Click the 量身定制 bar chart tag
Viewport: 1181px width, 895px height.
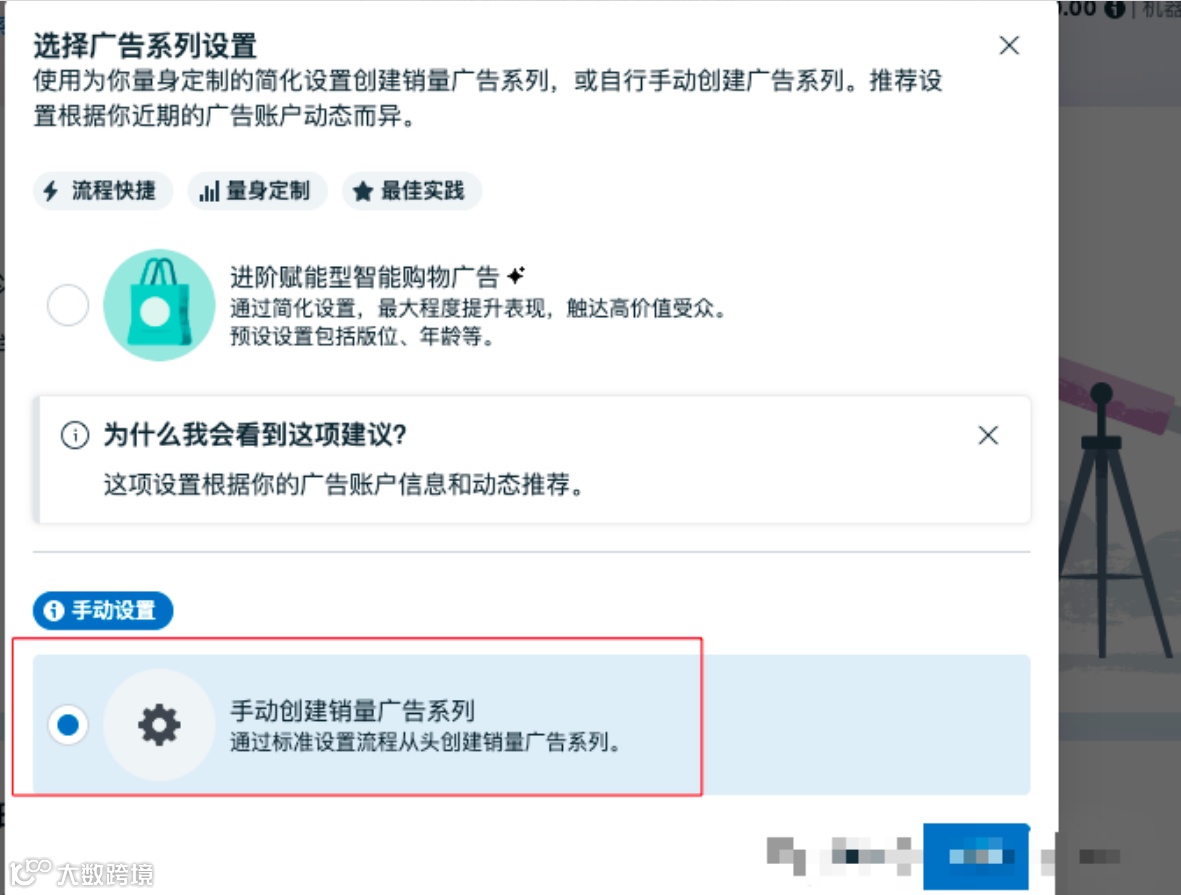pos(257,191)
